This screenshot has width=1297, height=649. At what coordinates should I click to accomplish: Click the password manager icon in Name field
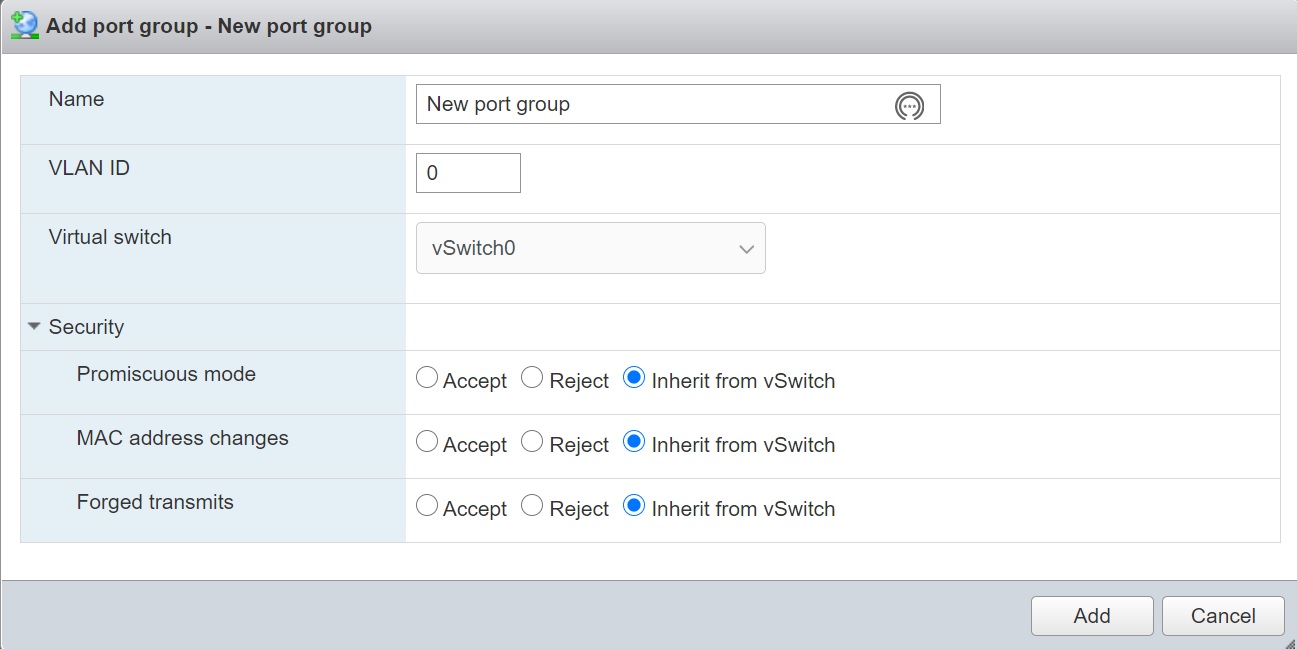point(908,105)
